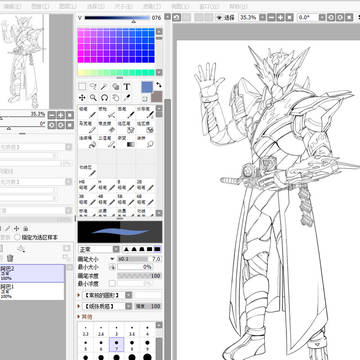This screenshot has height=360, width=360.
Task: Choose the airbrush in the tool tray
Action: (107, 112)
